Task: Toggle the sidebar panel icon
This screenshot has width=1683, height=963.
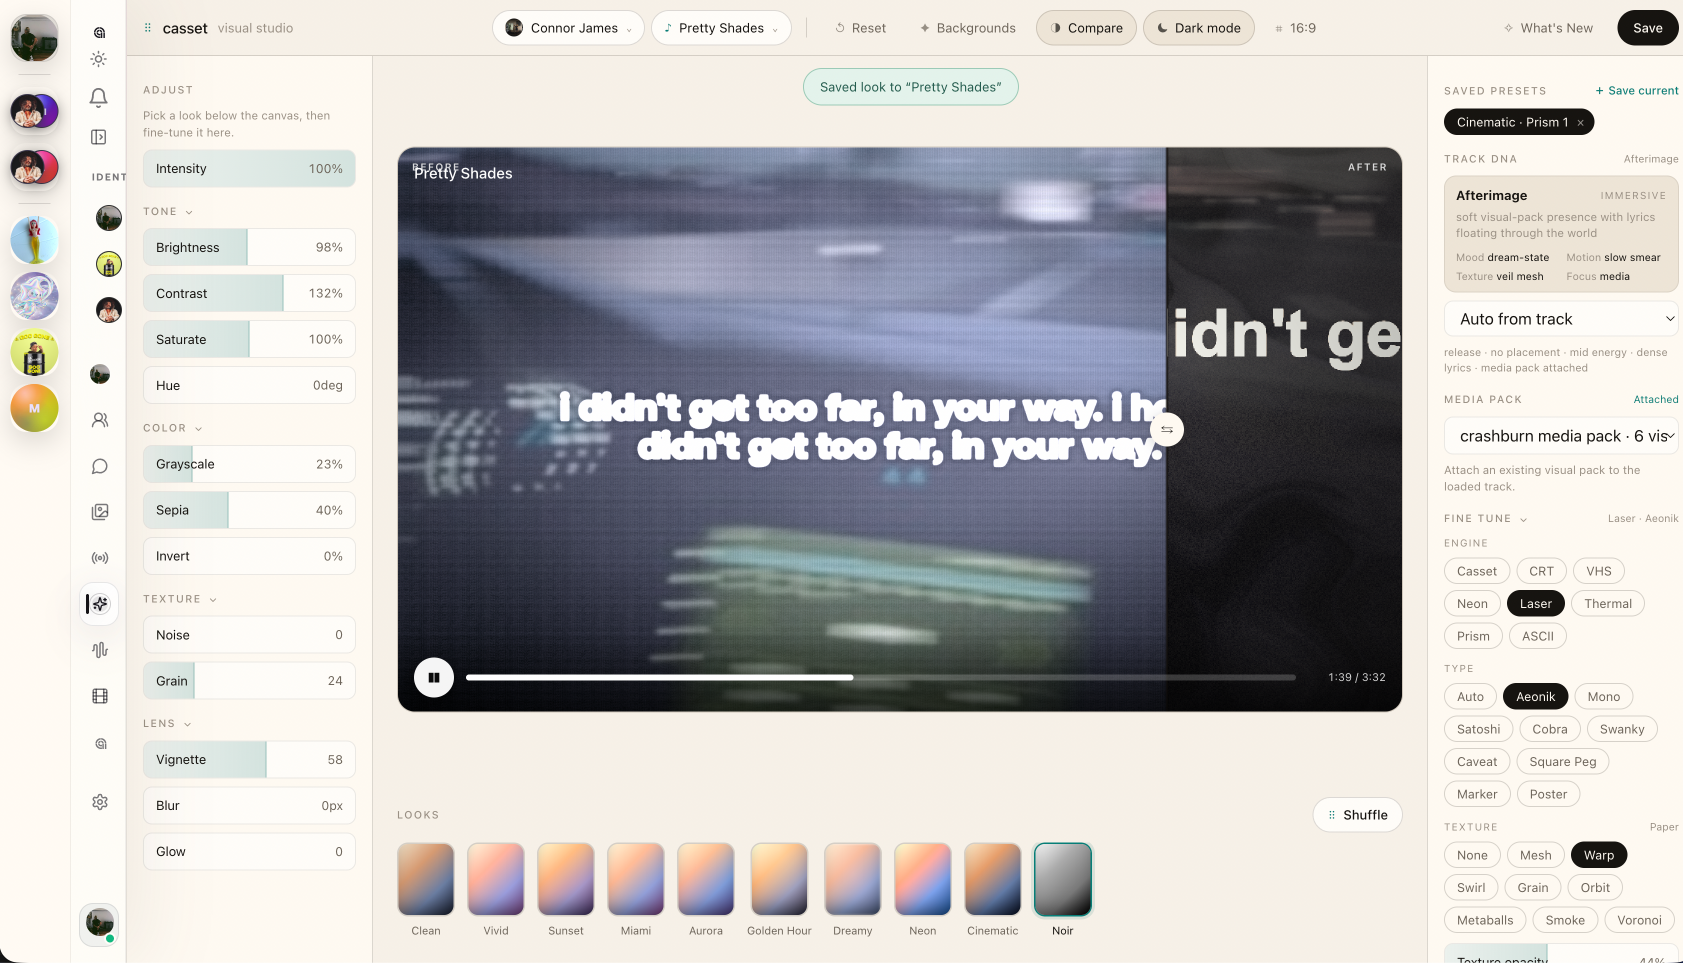Action: [x=99, y=137]
